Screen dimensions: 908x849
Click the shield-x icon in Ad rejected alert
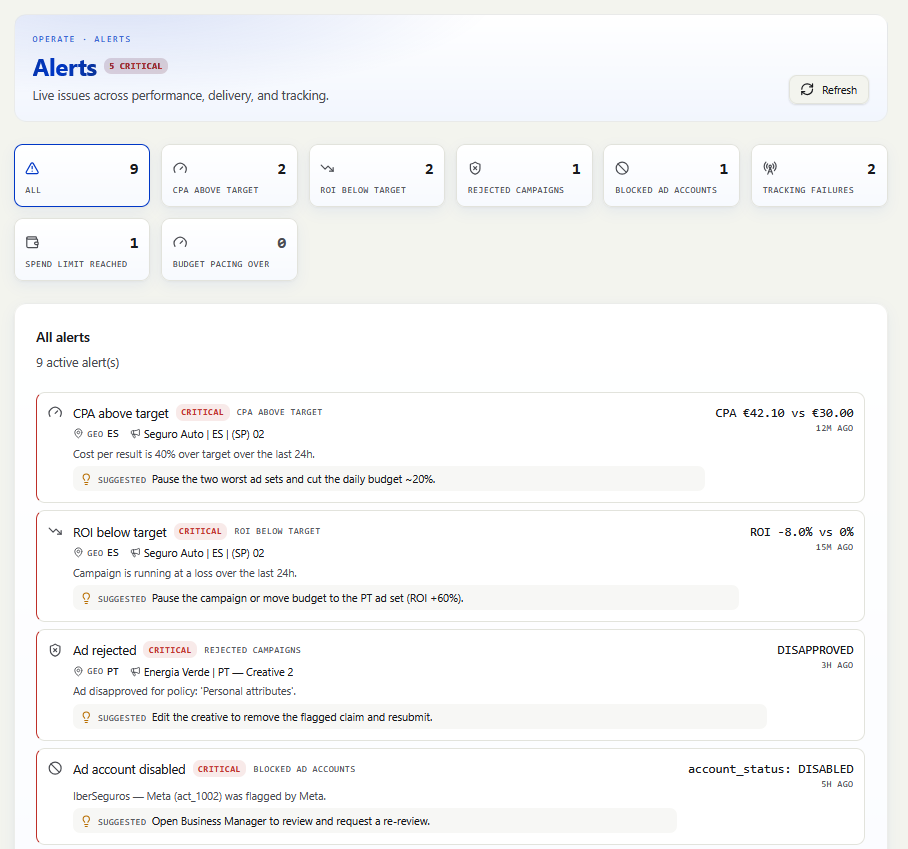click(55, 650)
